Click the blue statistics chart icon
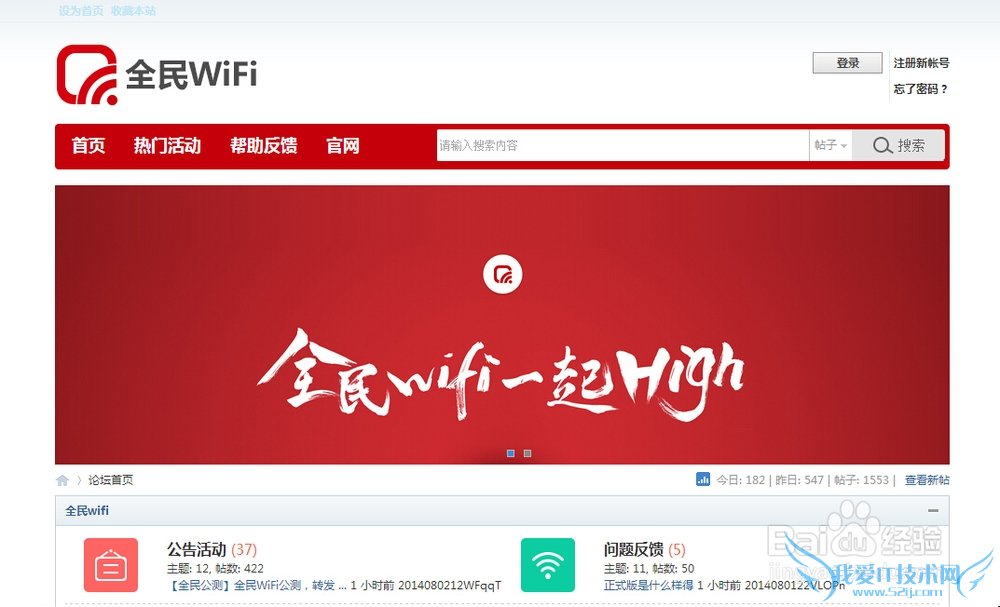 coord(703,479)
